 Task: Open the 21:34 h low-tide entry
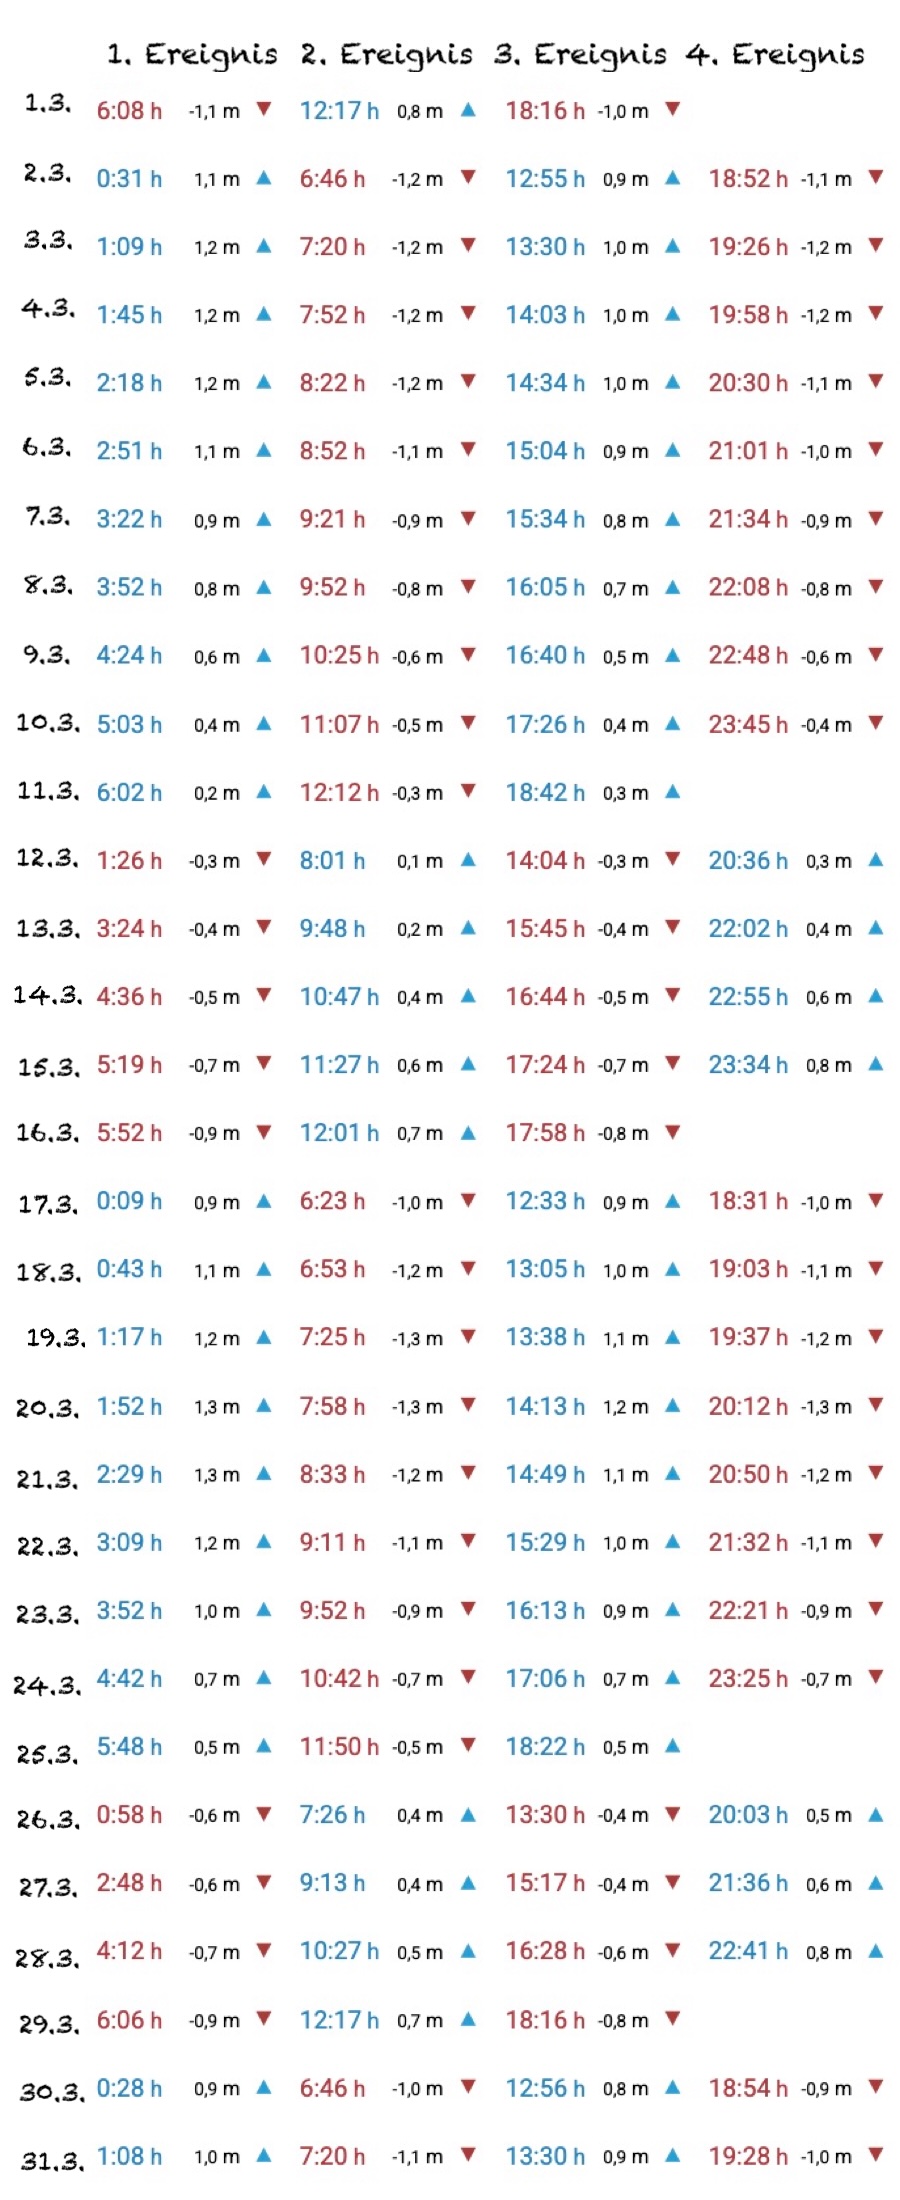tap(748, 519)
